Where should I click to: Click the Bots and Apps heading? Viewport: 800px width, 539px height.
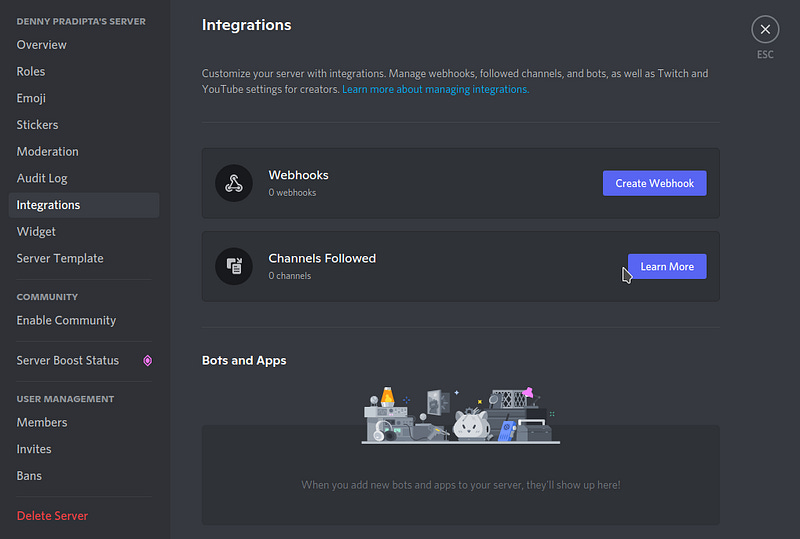pyautogui.click(x=244, y=360)
